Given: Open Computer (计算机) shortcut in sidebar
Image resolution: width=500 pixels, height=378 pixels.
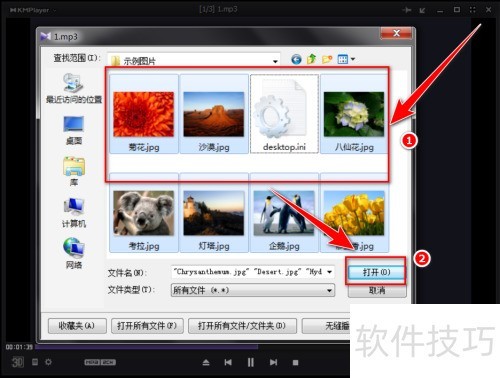Looking at the screenshot, I should click(74, 212).
